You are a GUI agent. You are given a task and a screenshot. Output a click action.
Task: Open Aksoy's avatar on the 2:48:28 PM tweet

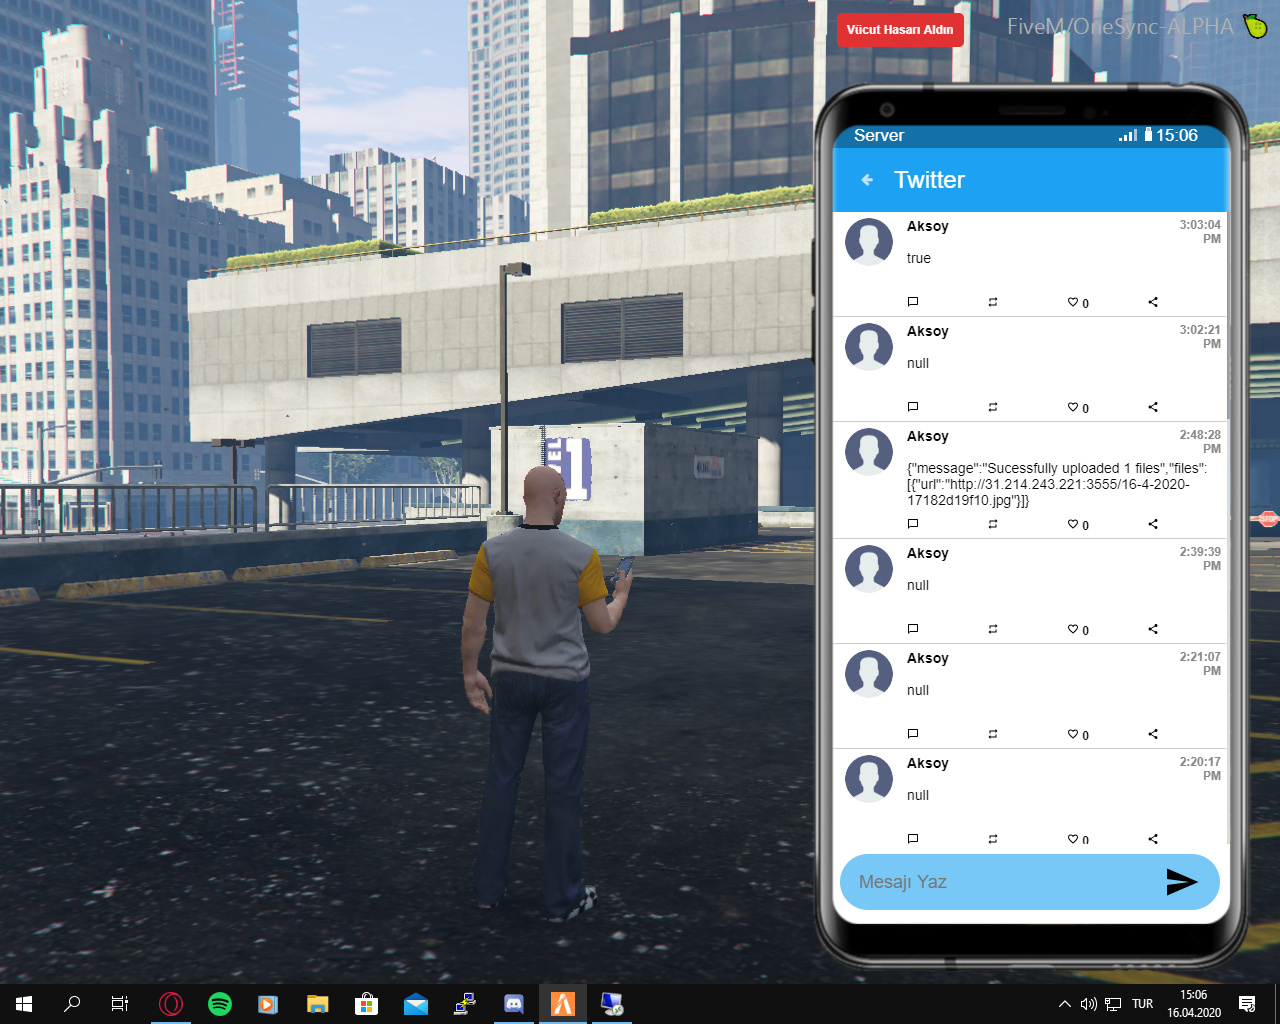[869, 452]
